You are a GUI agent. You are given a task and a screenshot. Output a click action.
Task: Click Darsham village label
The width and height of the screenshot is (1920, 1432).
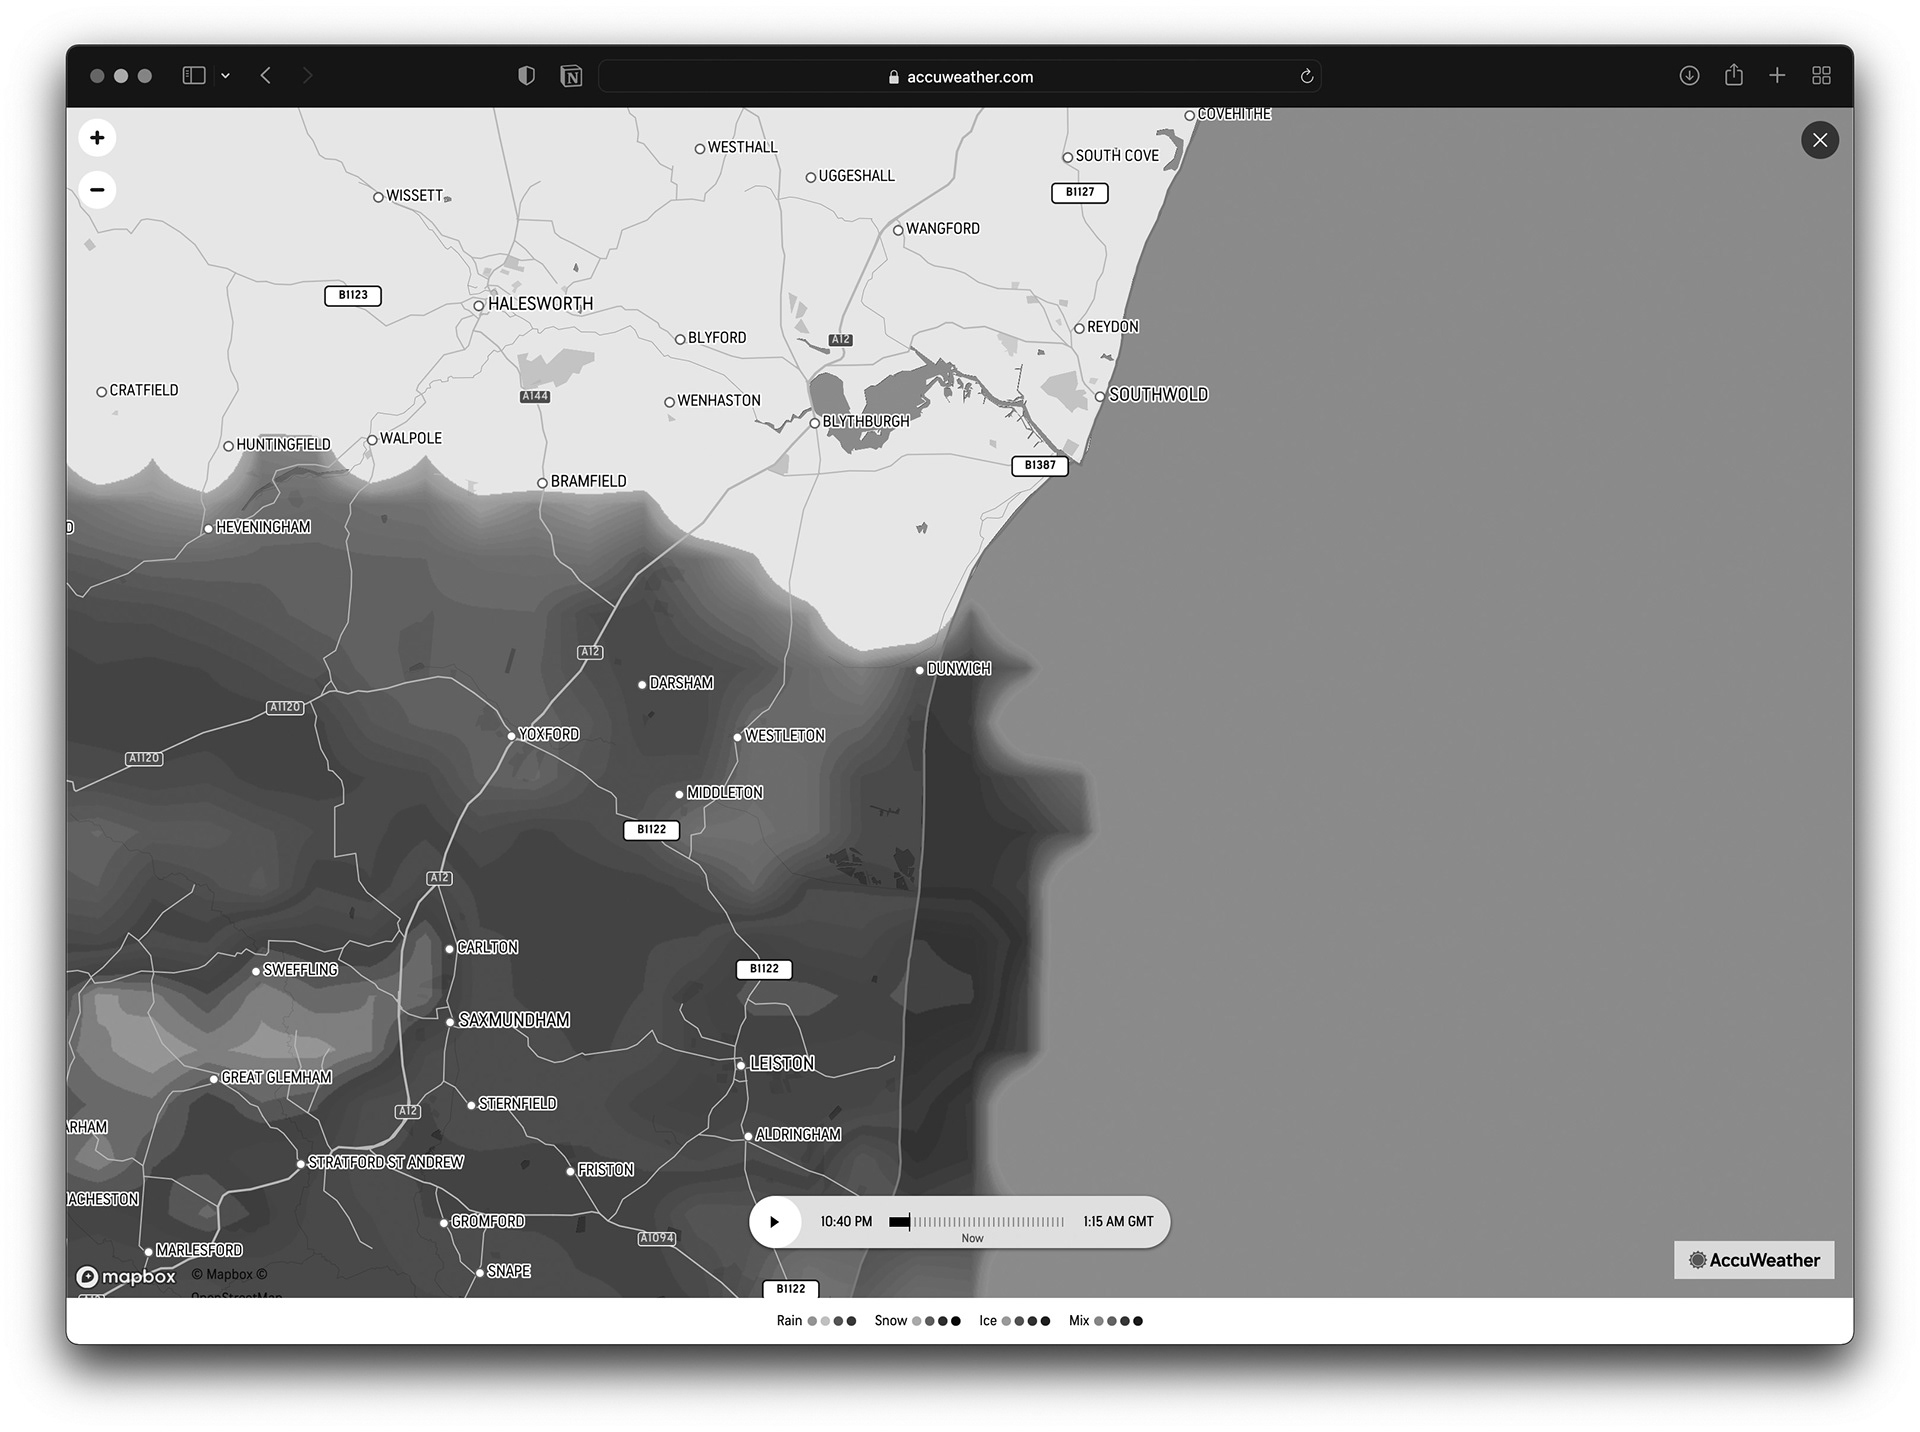(681, 684)
